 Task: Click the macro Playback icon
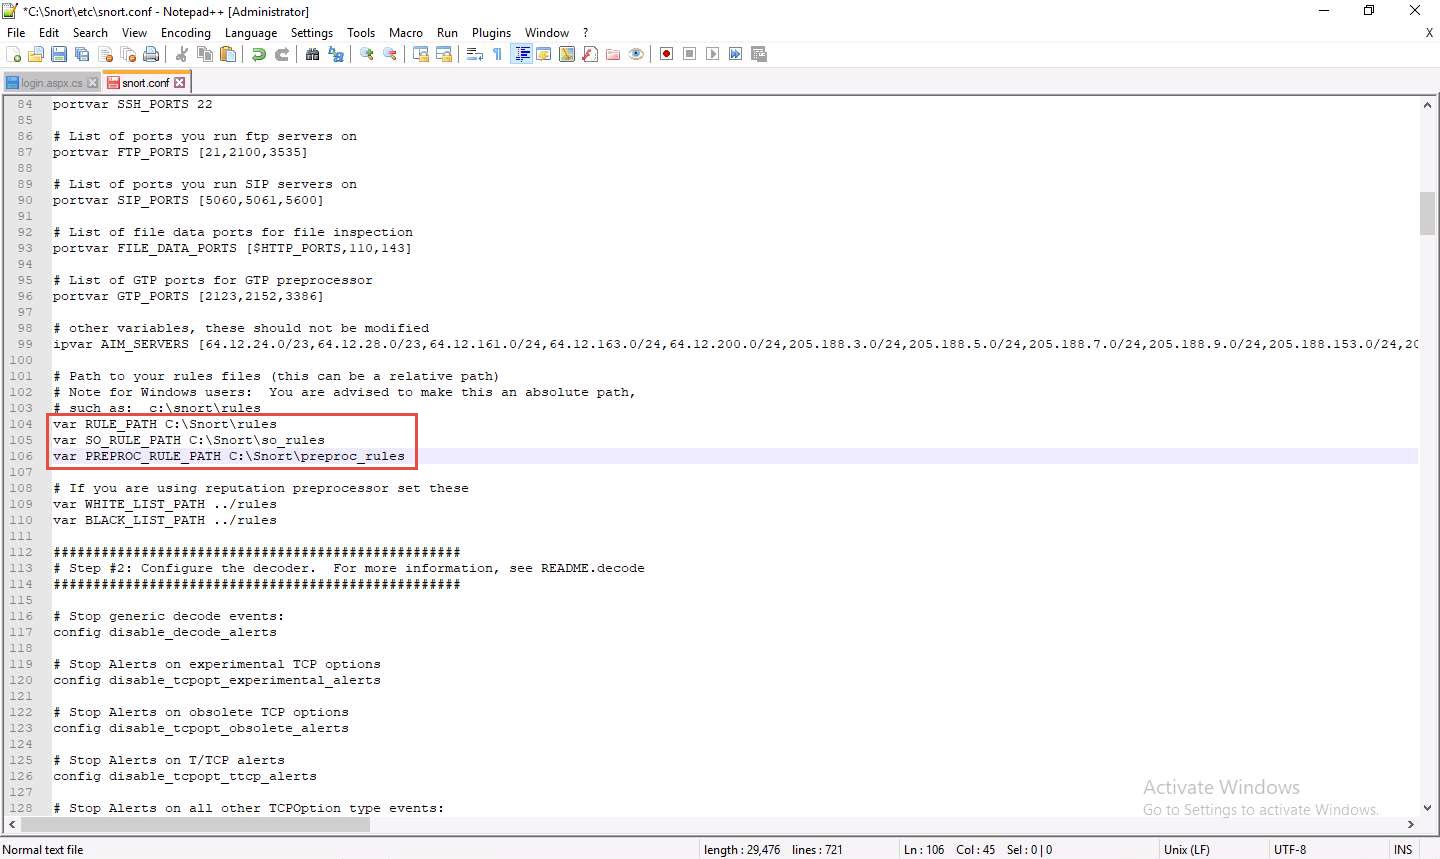pos(712,54)
